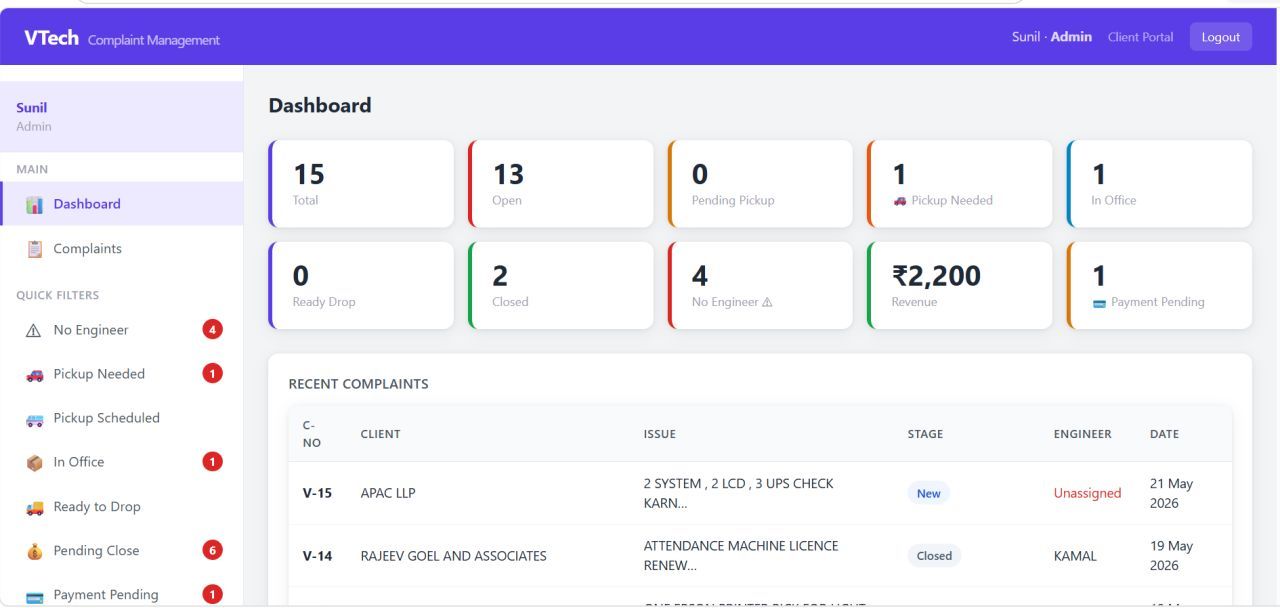1280x608 pixels.
Task: Click the Sunil Admin profile block in sidebar
Action: pos(121,116)
